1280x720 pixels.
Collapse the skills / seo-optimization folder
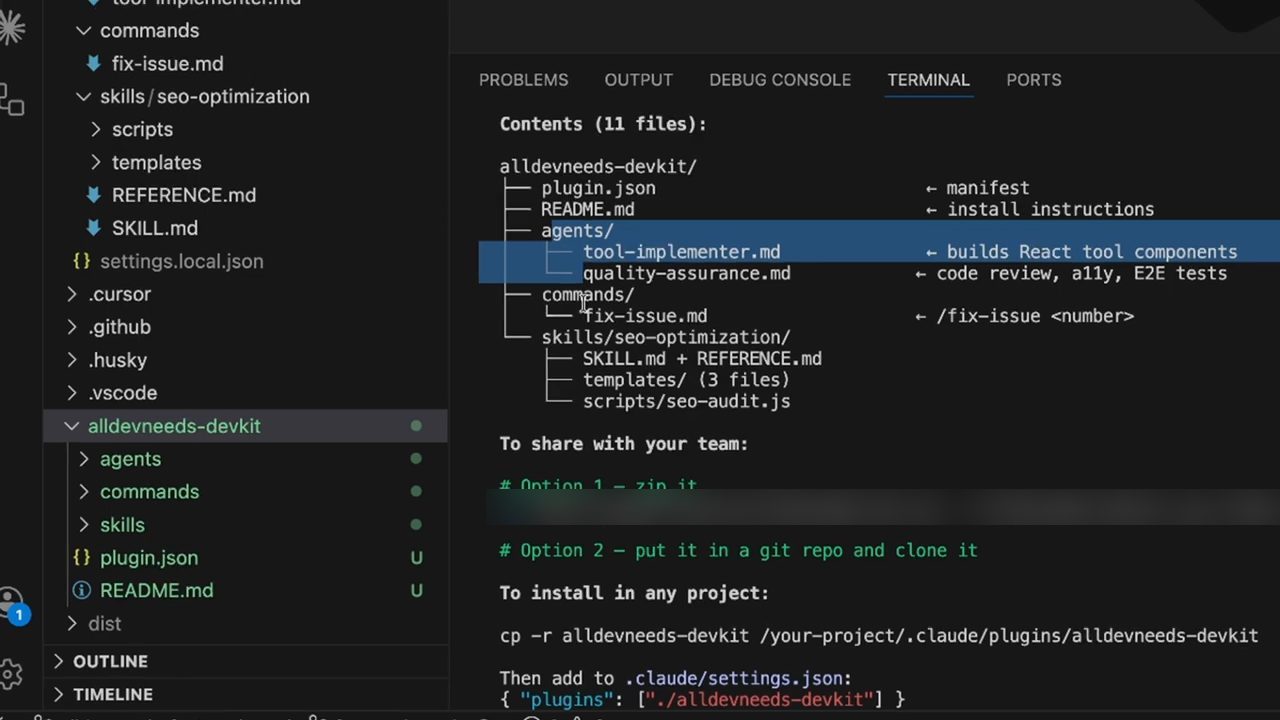click(84, 96)
